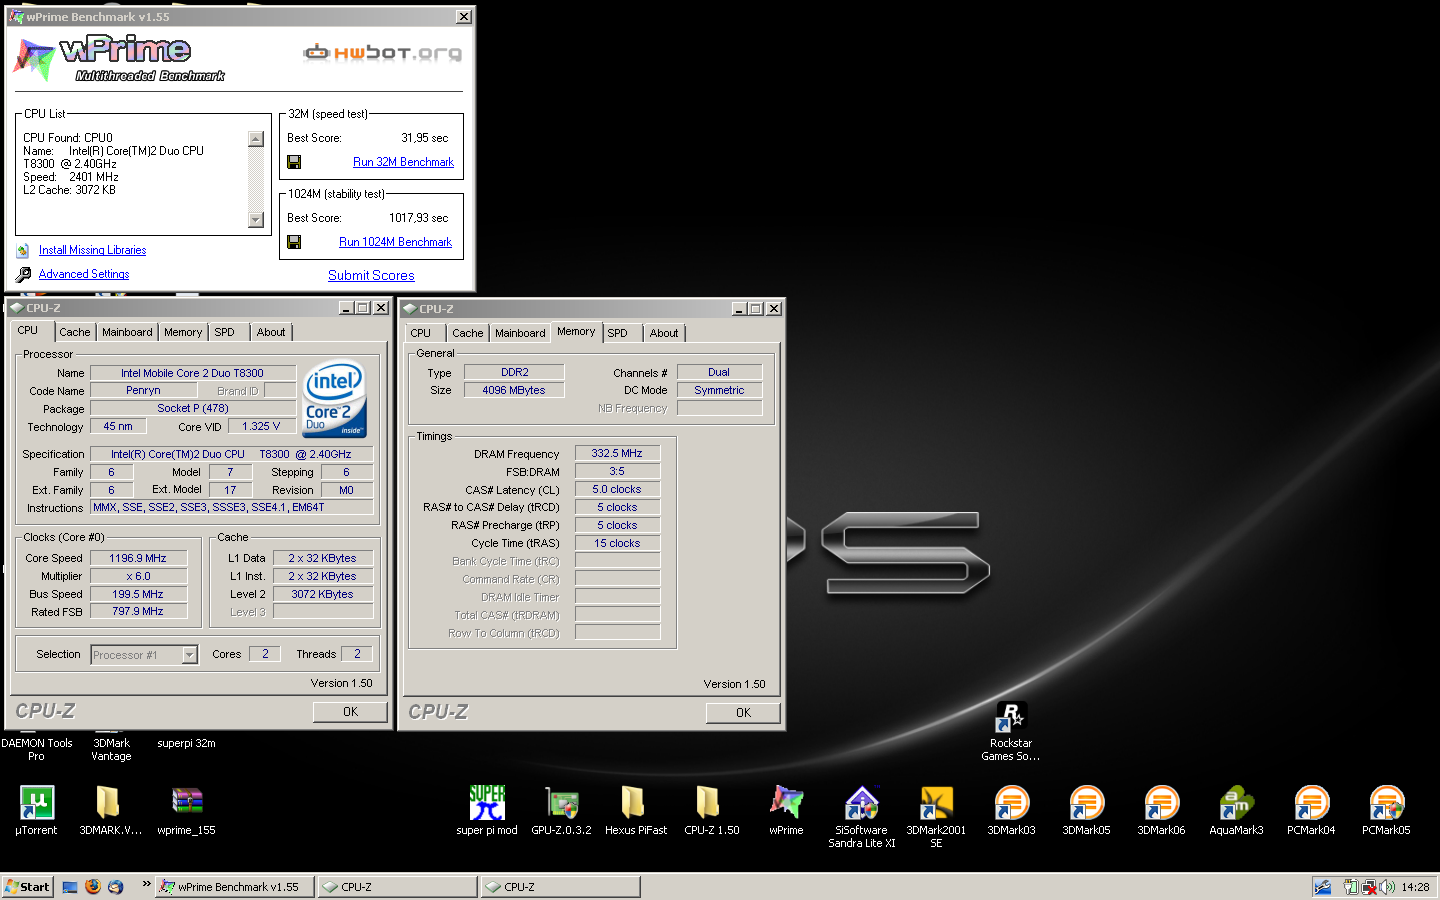This screenshot has height=900, width=1440.
Task: Click the Core Speed value 1196.9 MHz
Action: tap(138, 558)
